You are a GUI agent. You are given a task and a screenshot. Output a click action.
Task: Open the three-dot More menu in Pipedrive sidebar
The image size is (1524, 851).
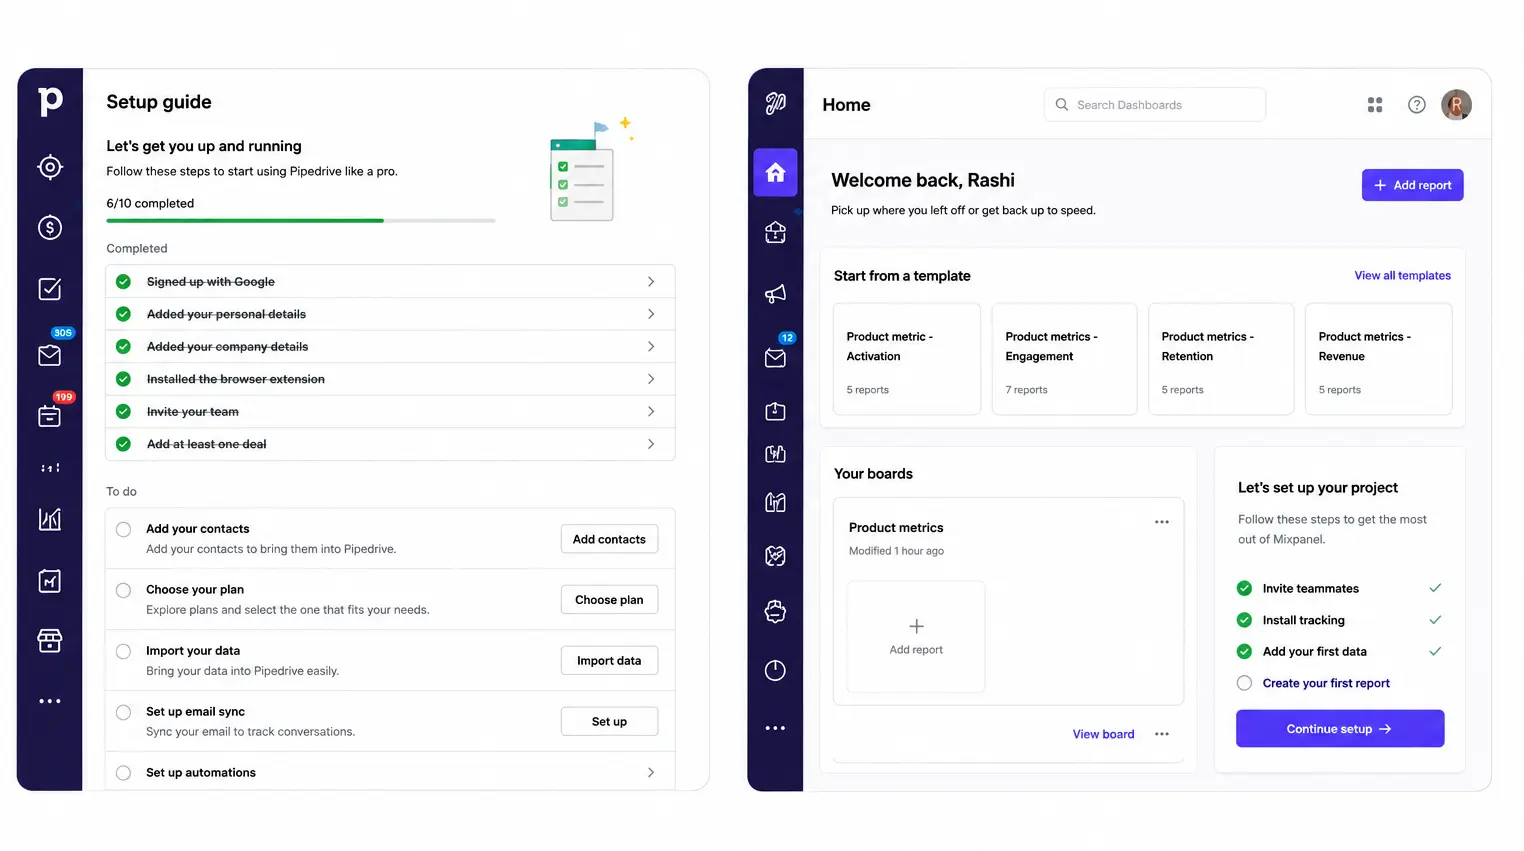pos(50,701)
